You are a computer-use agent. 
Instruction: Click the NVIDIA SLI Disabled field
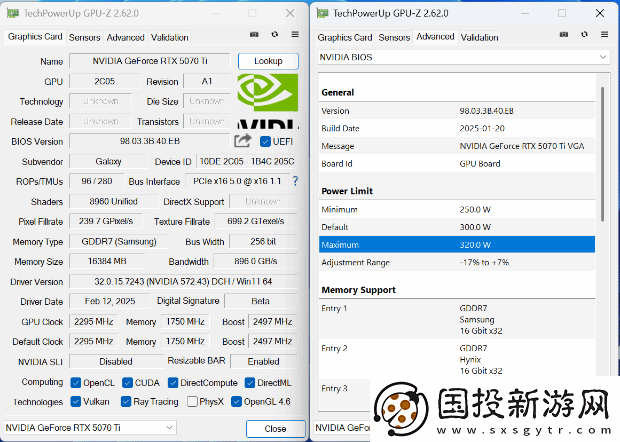116,361
